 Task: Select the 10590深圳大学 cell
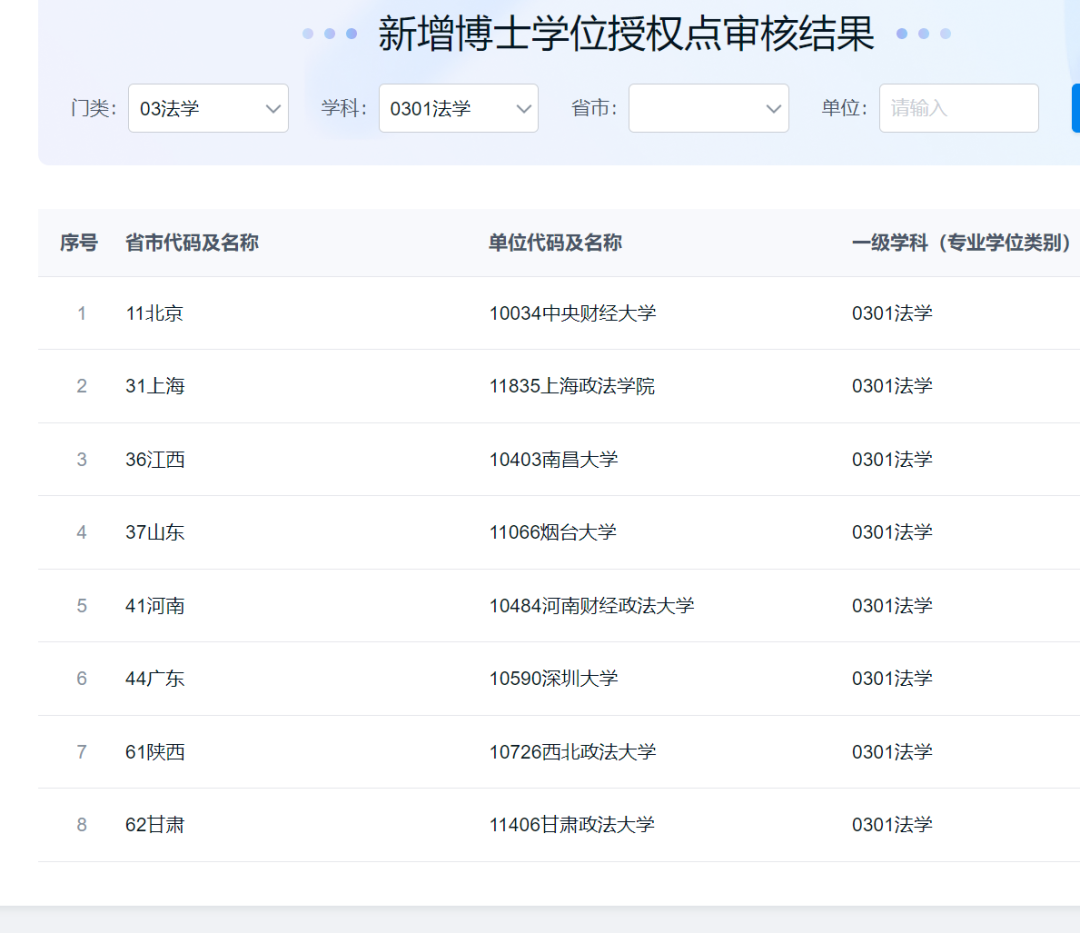click(553, 678)
